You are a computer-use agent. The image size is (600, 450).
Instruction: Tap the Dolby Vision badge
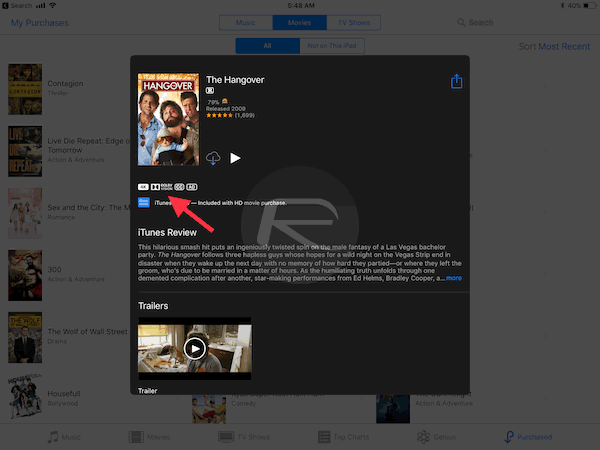coord(161,186)
